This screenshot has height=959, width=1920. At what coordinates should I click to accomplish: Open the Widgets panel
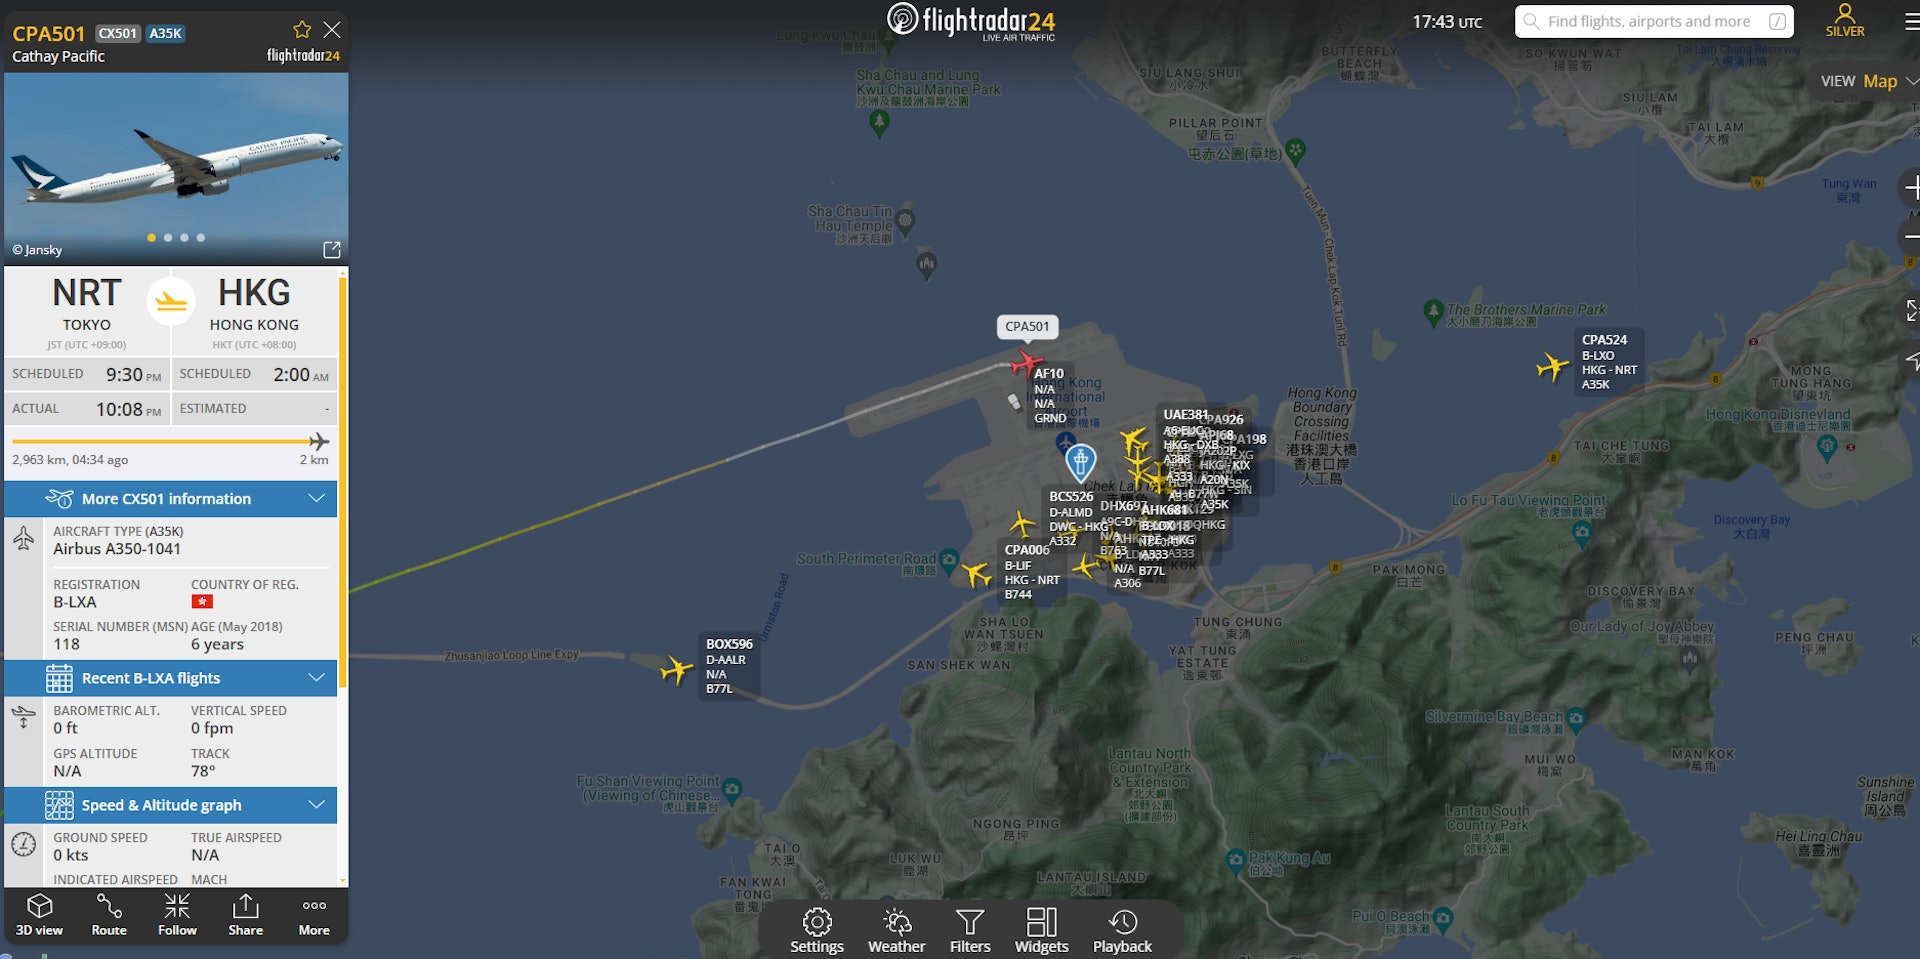1042,930
